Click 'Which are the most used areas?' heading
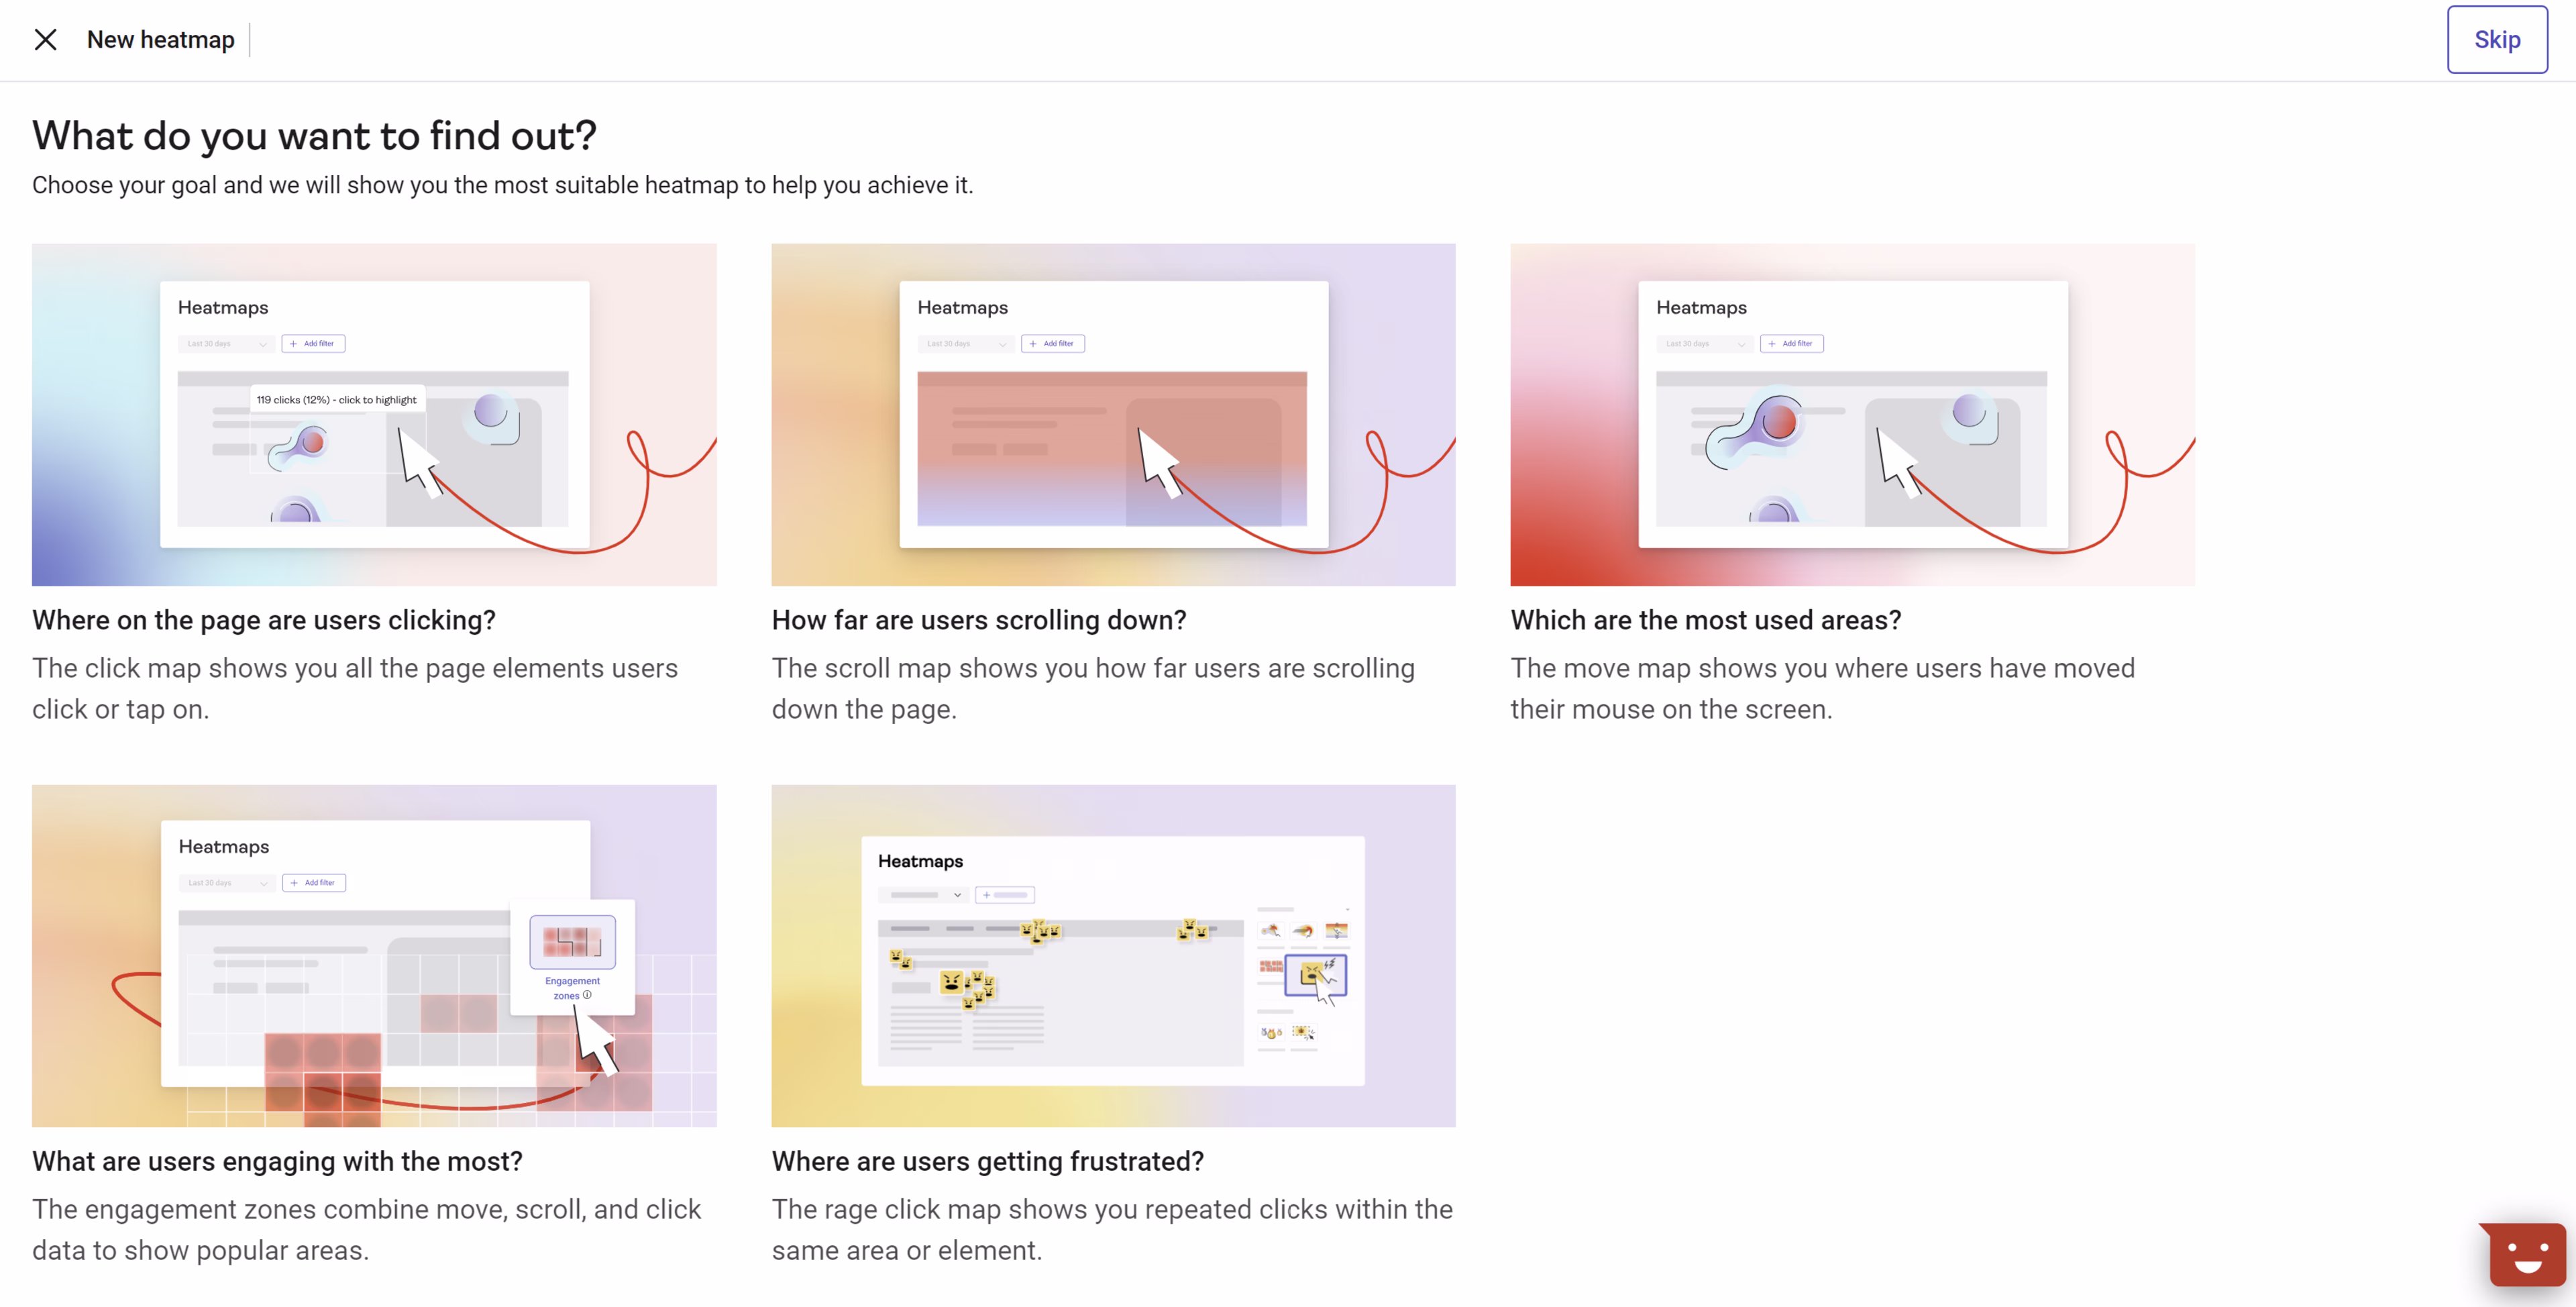2576x1307 pixels. click(x=1705, y=620)
